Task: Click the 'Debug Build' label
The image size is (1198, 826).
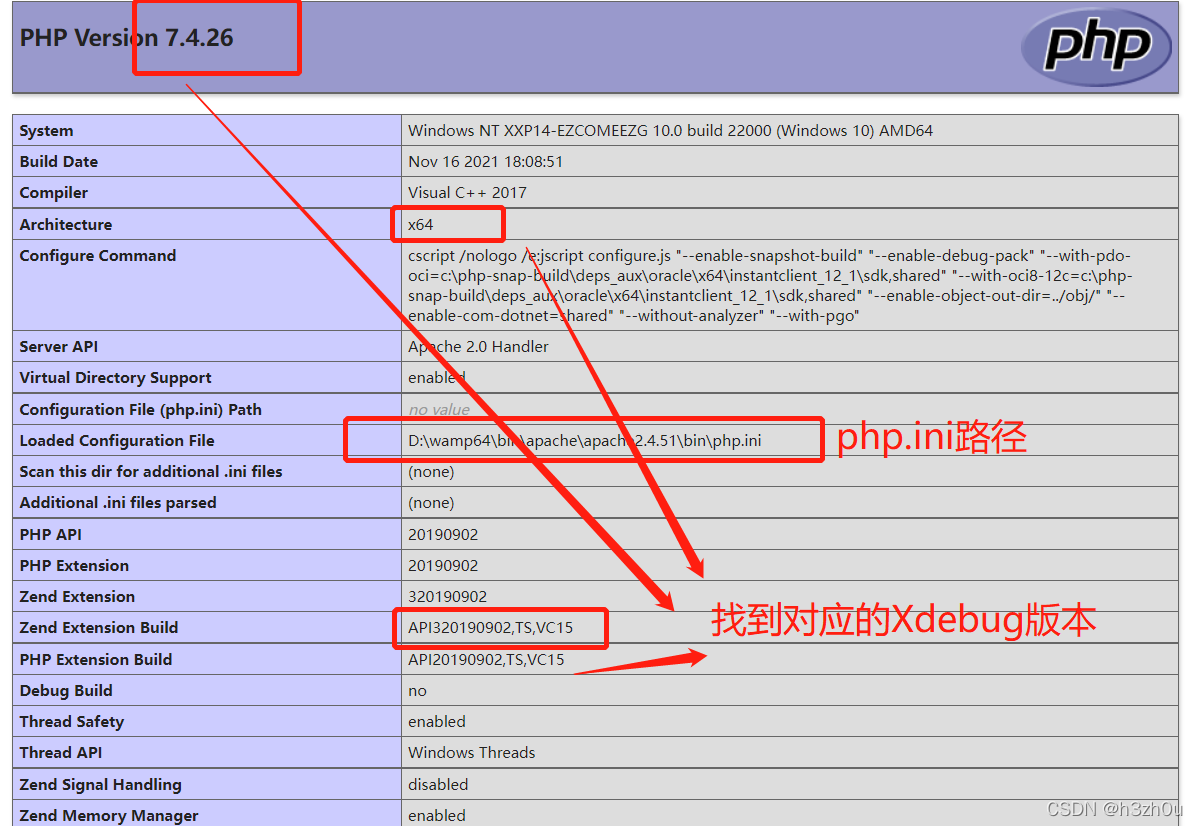Action: tap(66, 690)
